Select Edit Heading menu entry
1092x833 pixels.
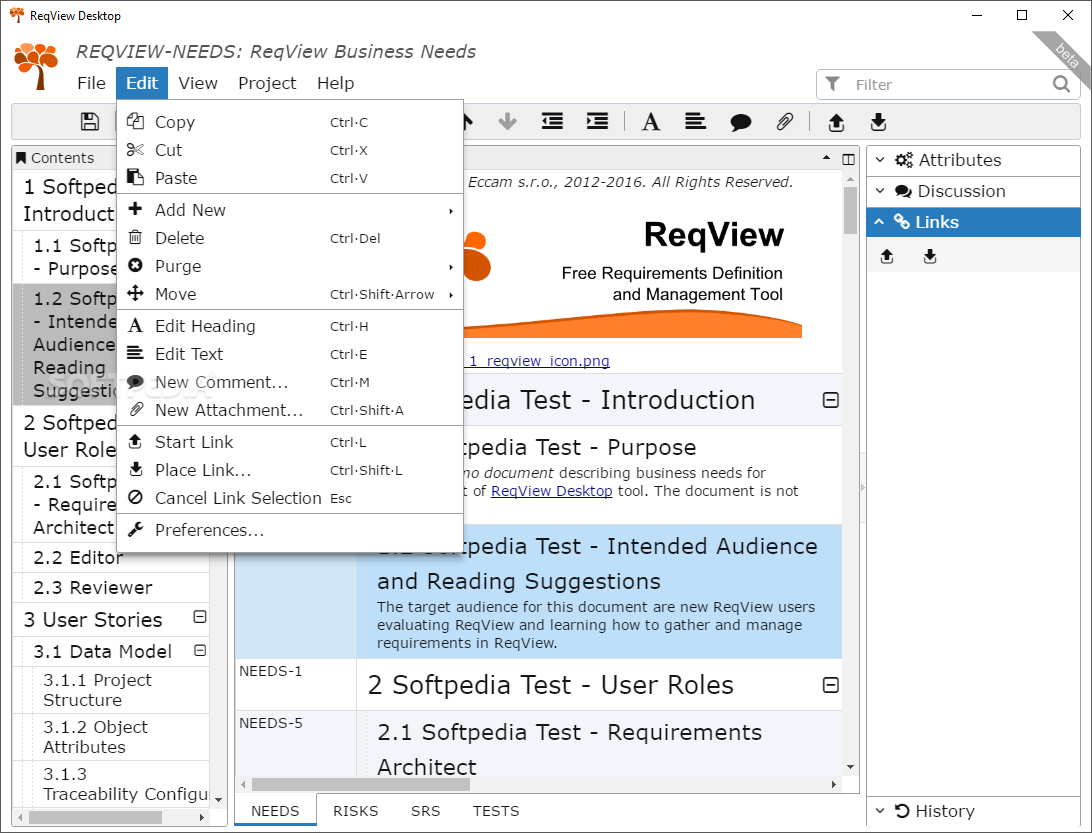click(290, 326)
